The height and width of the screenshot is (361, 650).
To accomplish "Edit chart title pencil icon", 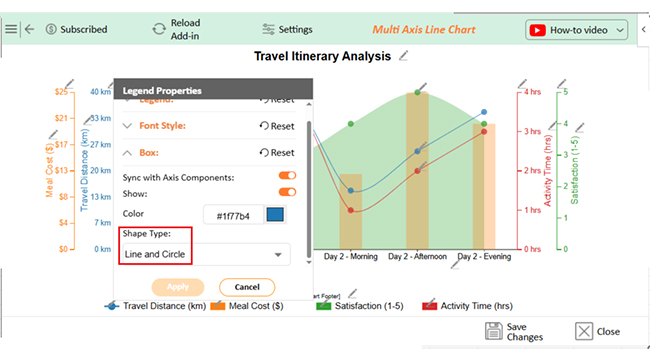I will (403, 56).
